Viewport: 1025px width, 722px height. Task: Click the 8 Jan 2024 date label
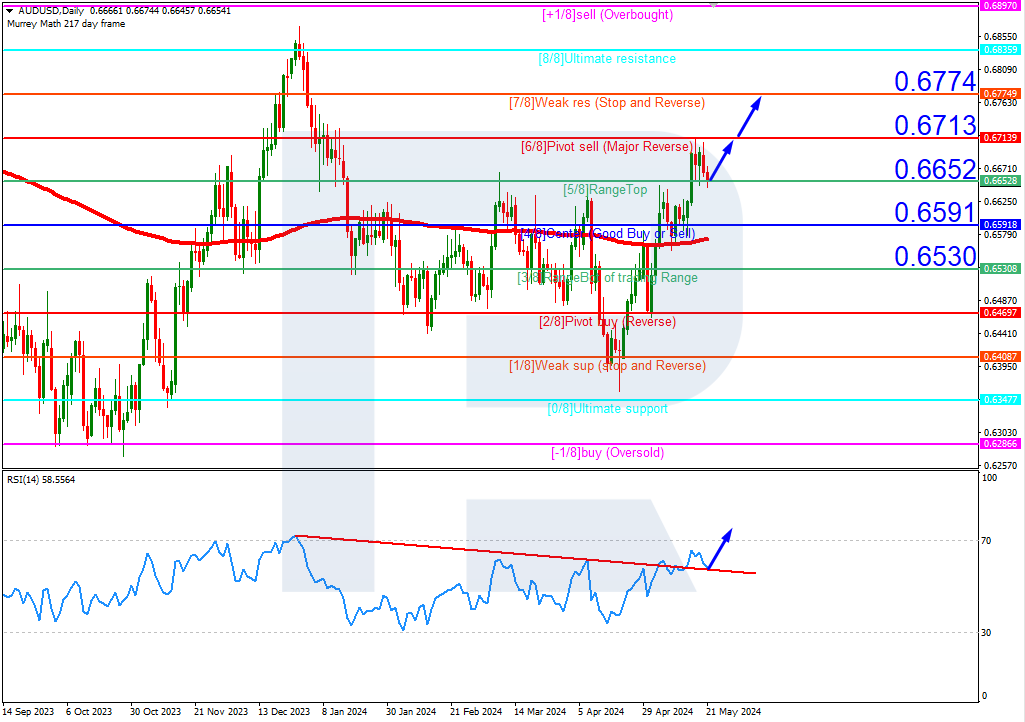tap(344, 712)
